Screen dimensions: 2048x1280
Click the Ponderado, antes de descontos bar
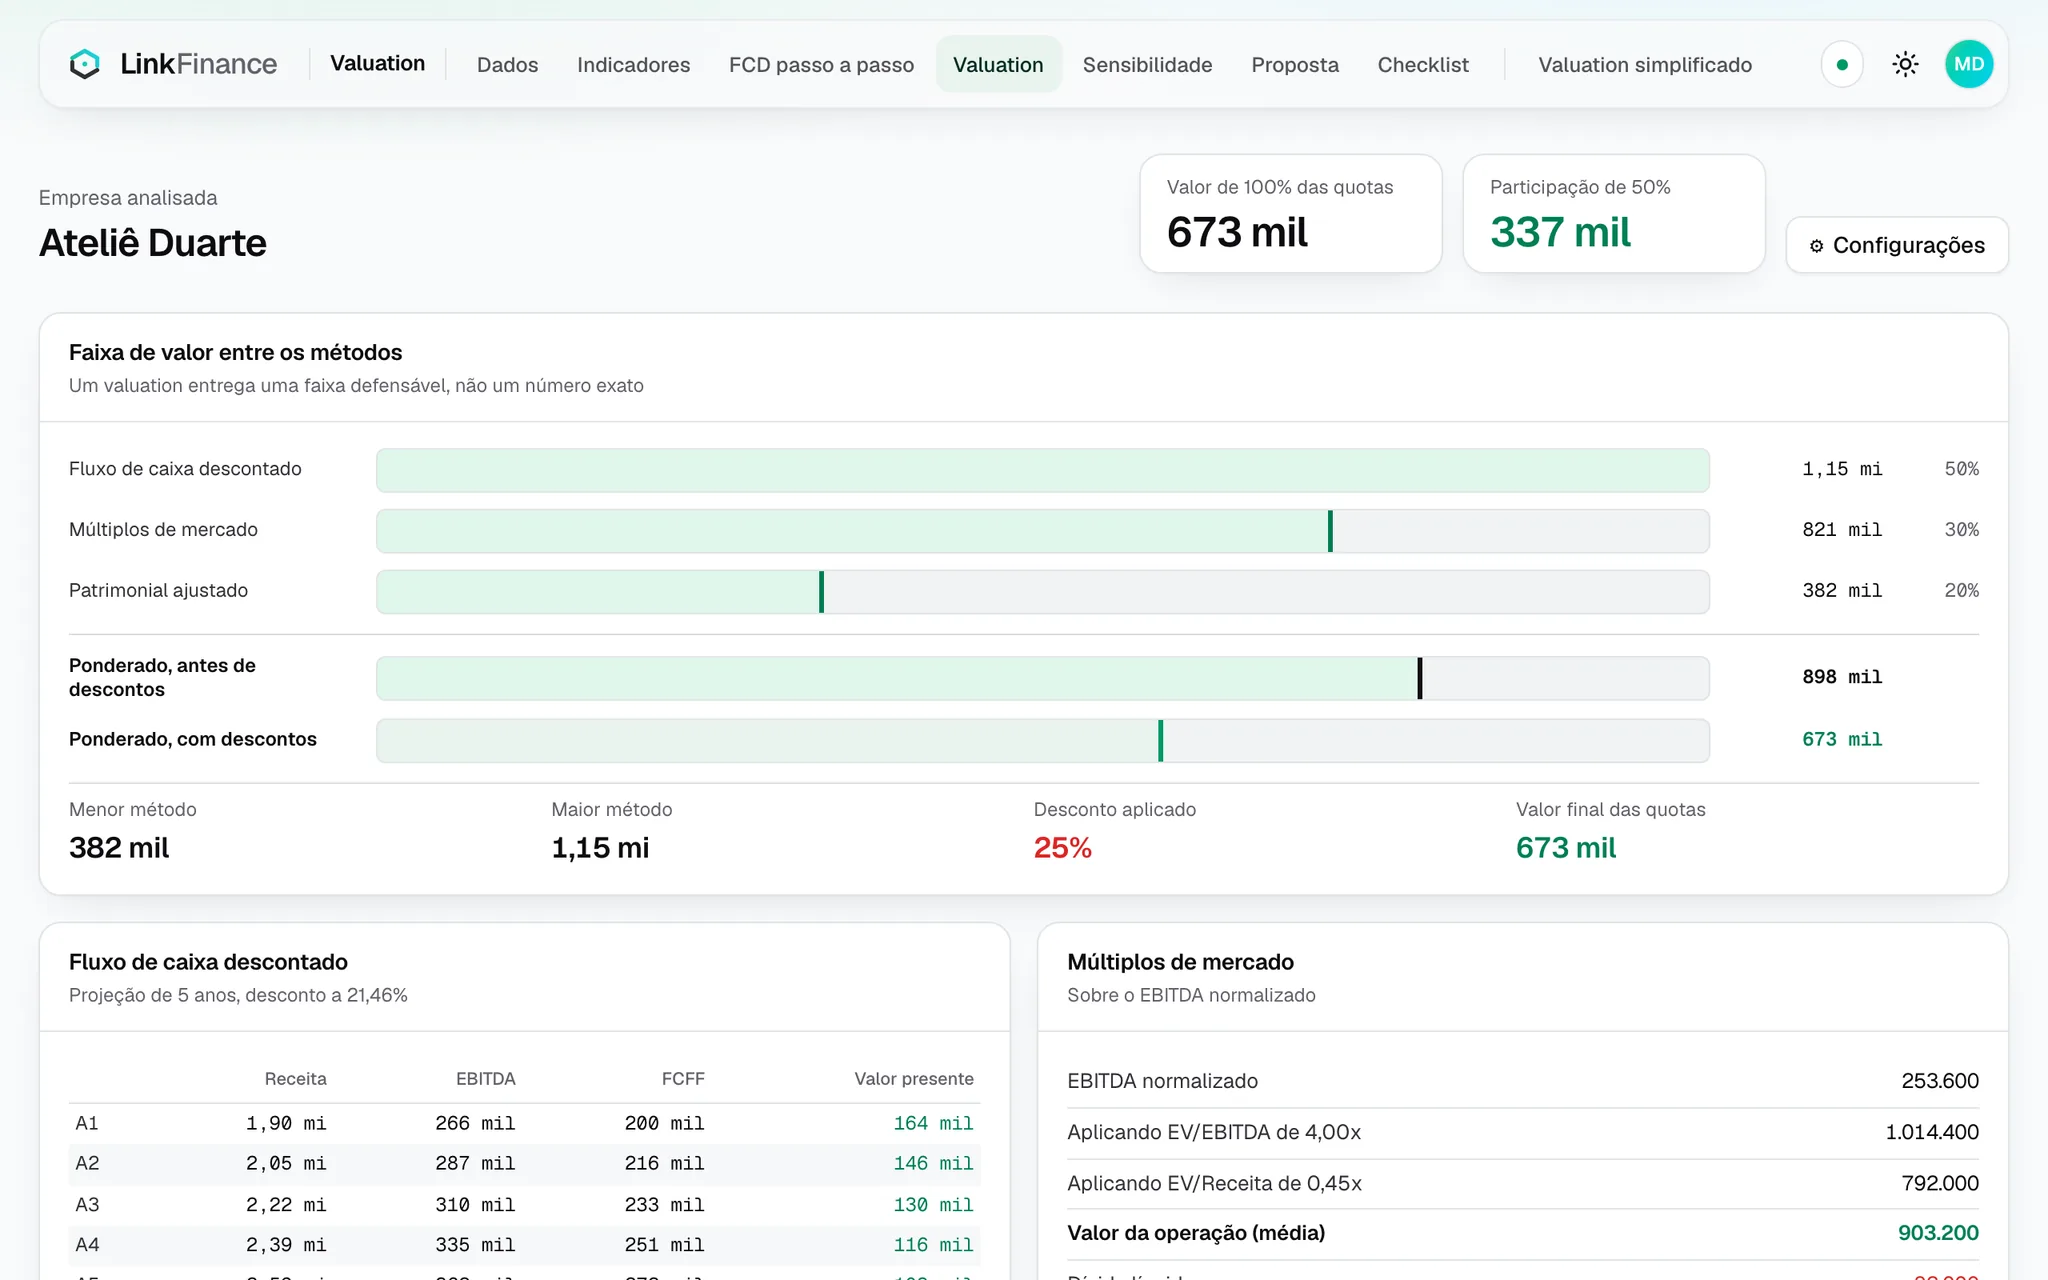(1042, 678)
